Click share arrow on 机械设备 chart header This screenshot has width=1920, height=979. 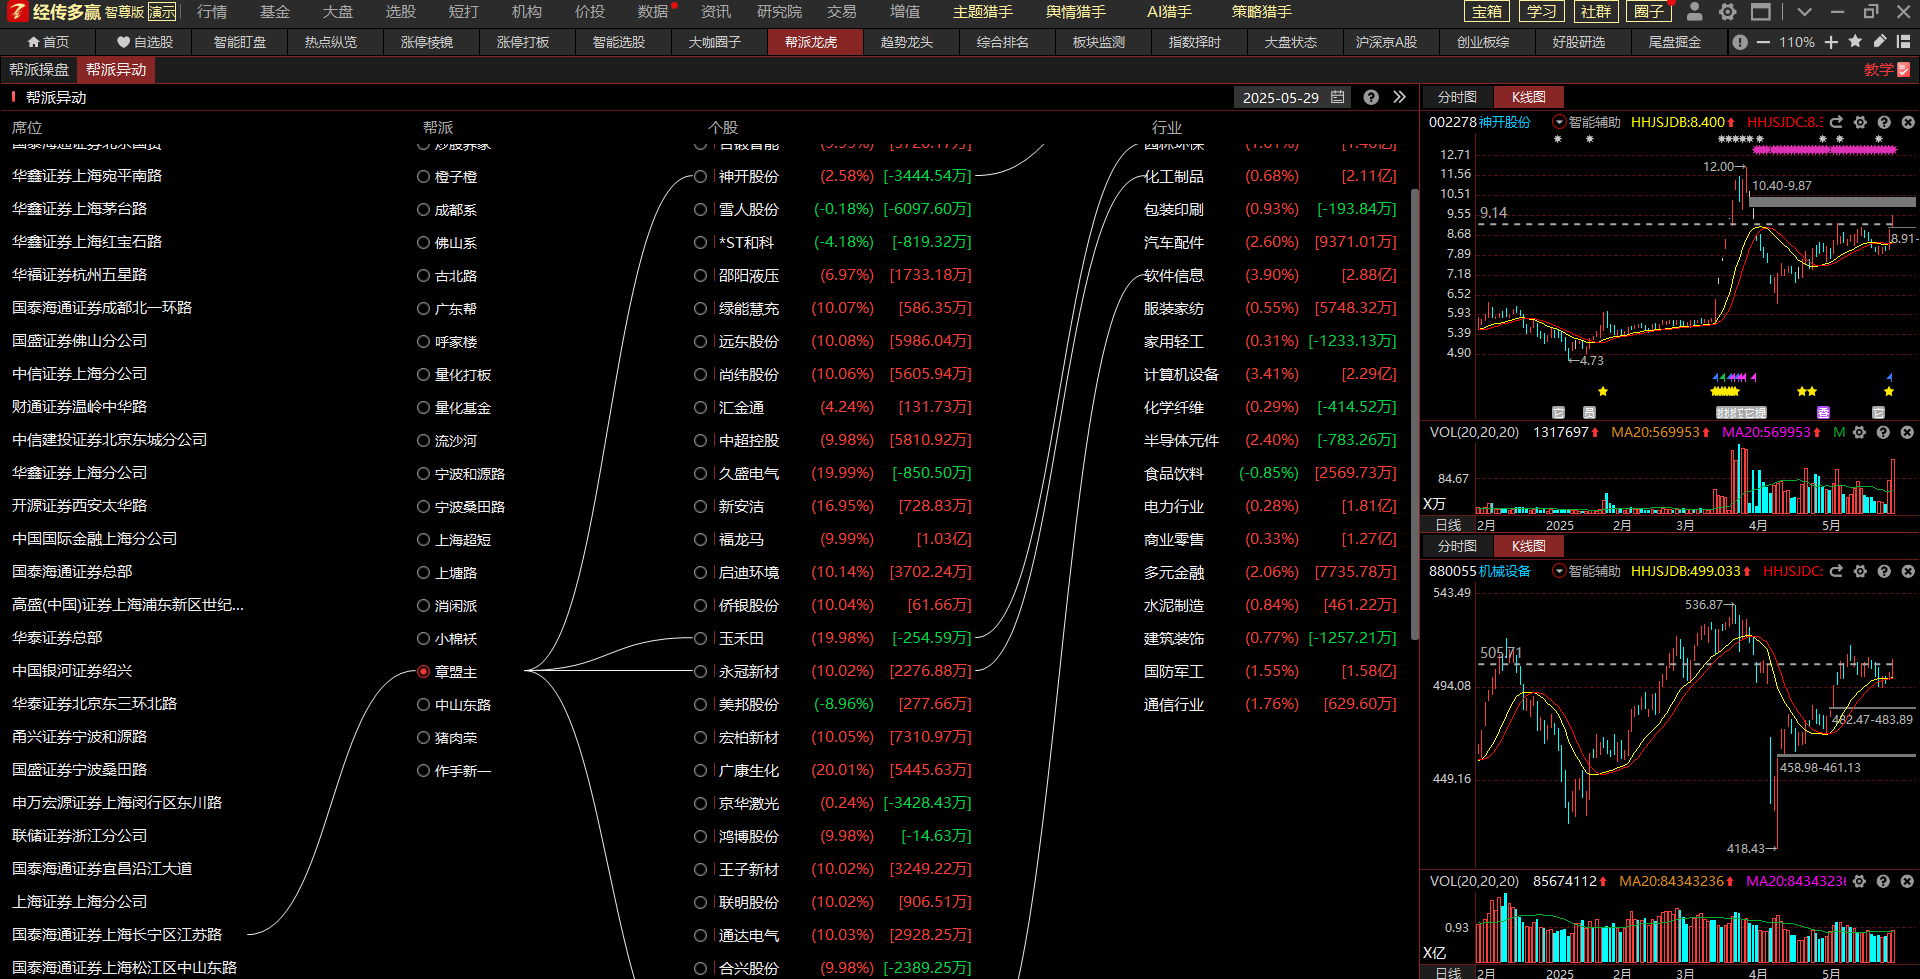point(1836,571)
